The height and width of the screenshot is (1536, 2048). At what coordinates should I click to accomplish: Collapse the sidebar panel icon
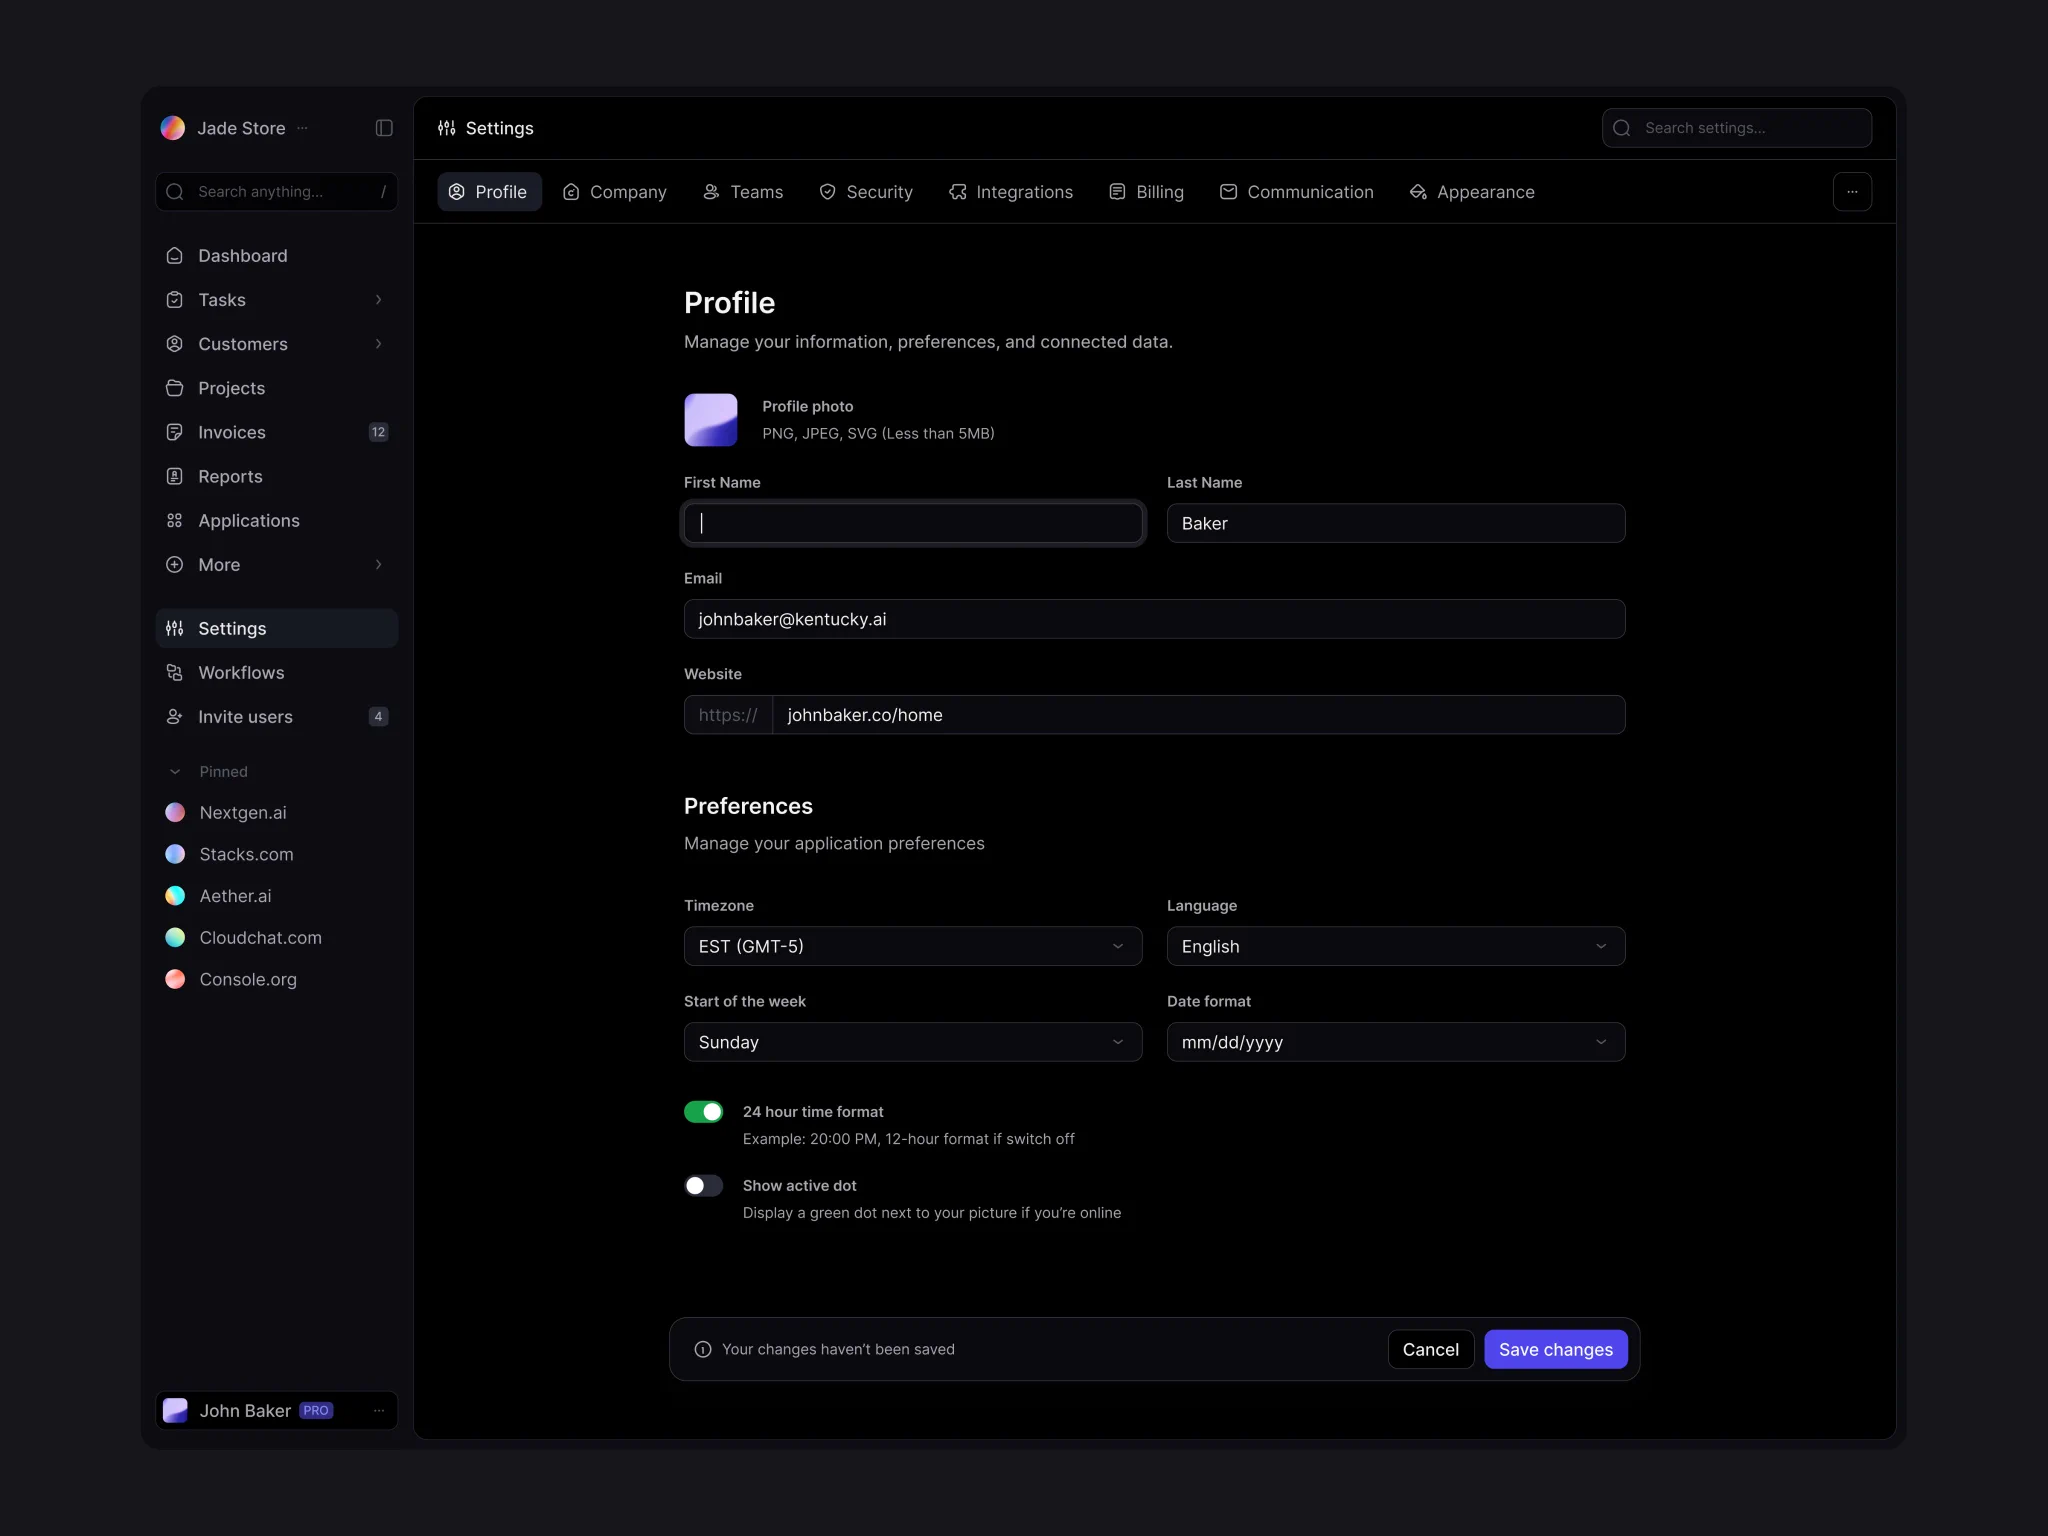click(x=384, y=128)
